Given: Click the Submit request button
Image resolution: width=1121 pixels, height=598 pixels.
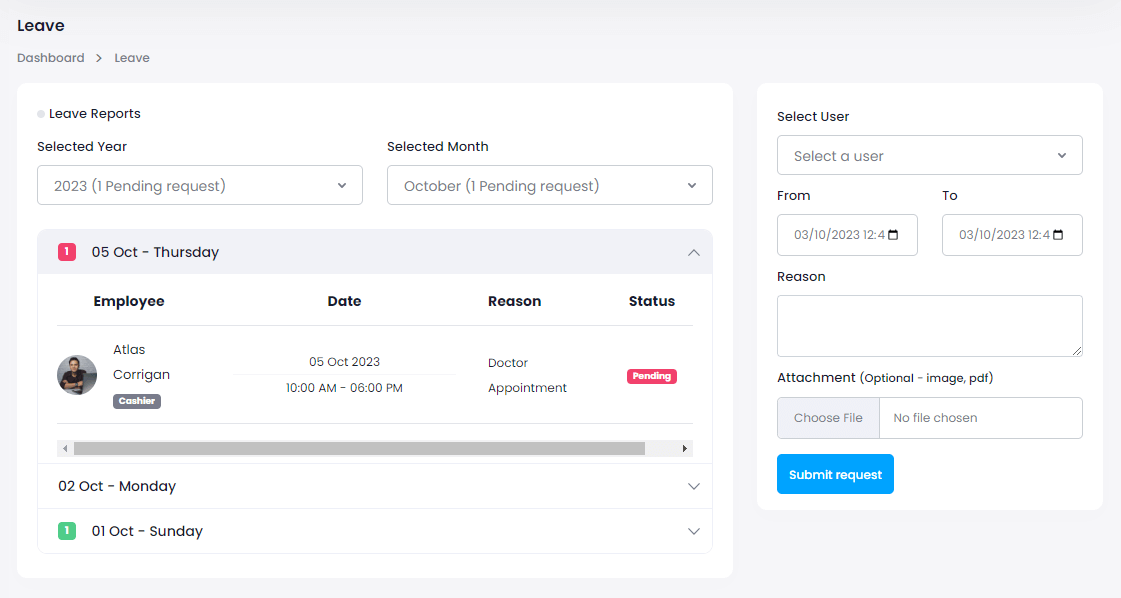Looking at the screenshot, I should [x=835, y=475].
